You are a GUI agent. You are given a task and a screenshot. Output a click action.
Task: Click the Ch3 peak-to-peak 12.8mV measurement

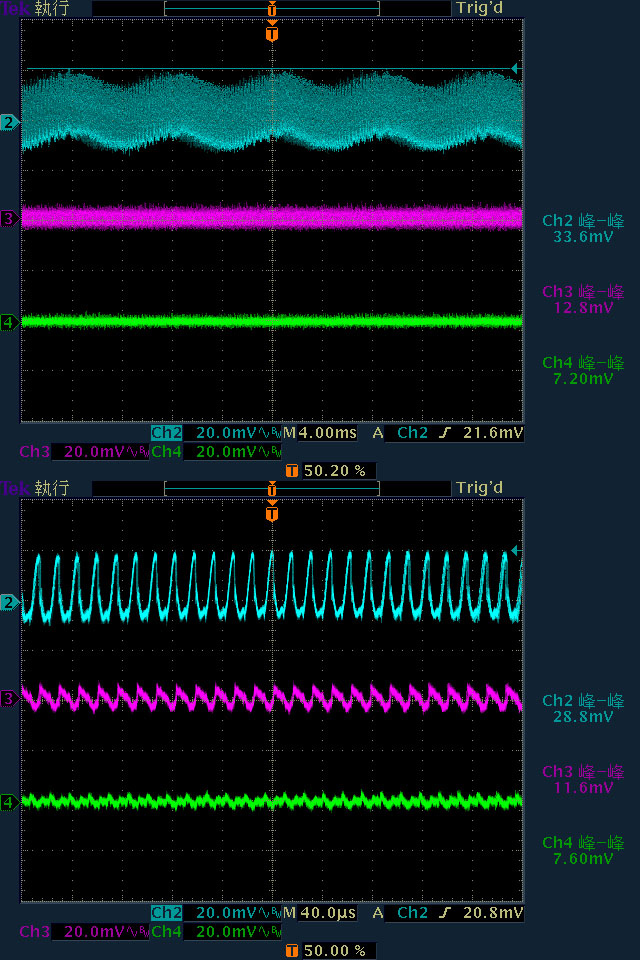pyautogui.click(x=583, y=299)
